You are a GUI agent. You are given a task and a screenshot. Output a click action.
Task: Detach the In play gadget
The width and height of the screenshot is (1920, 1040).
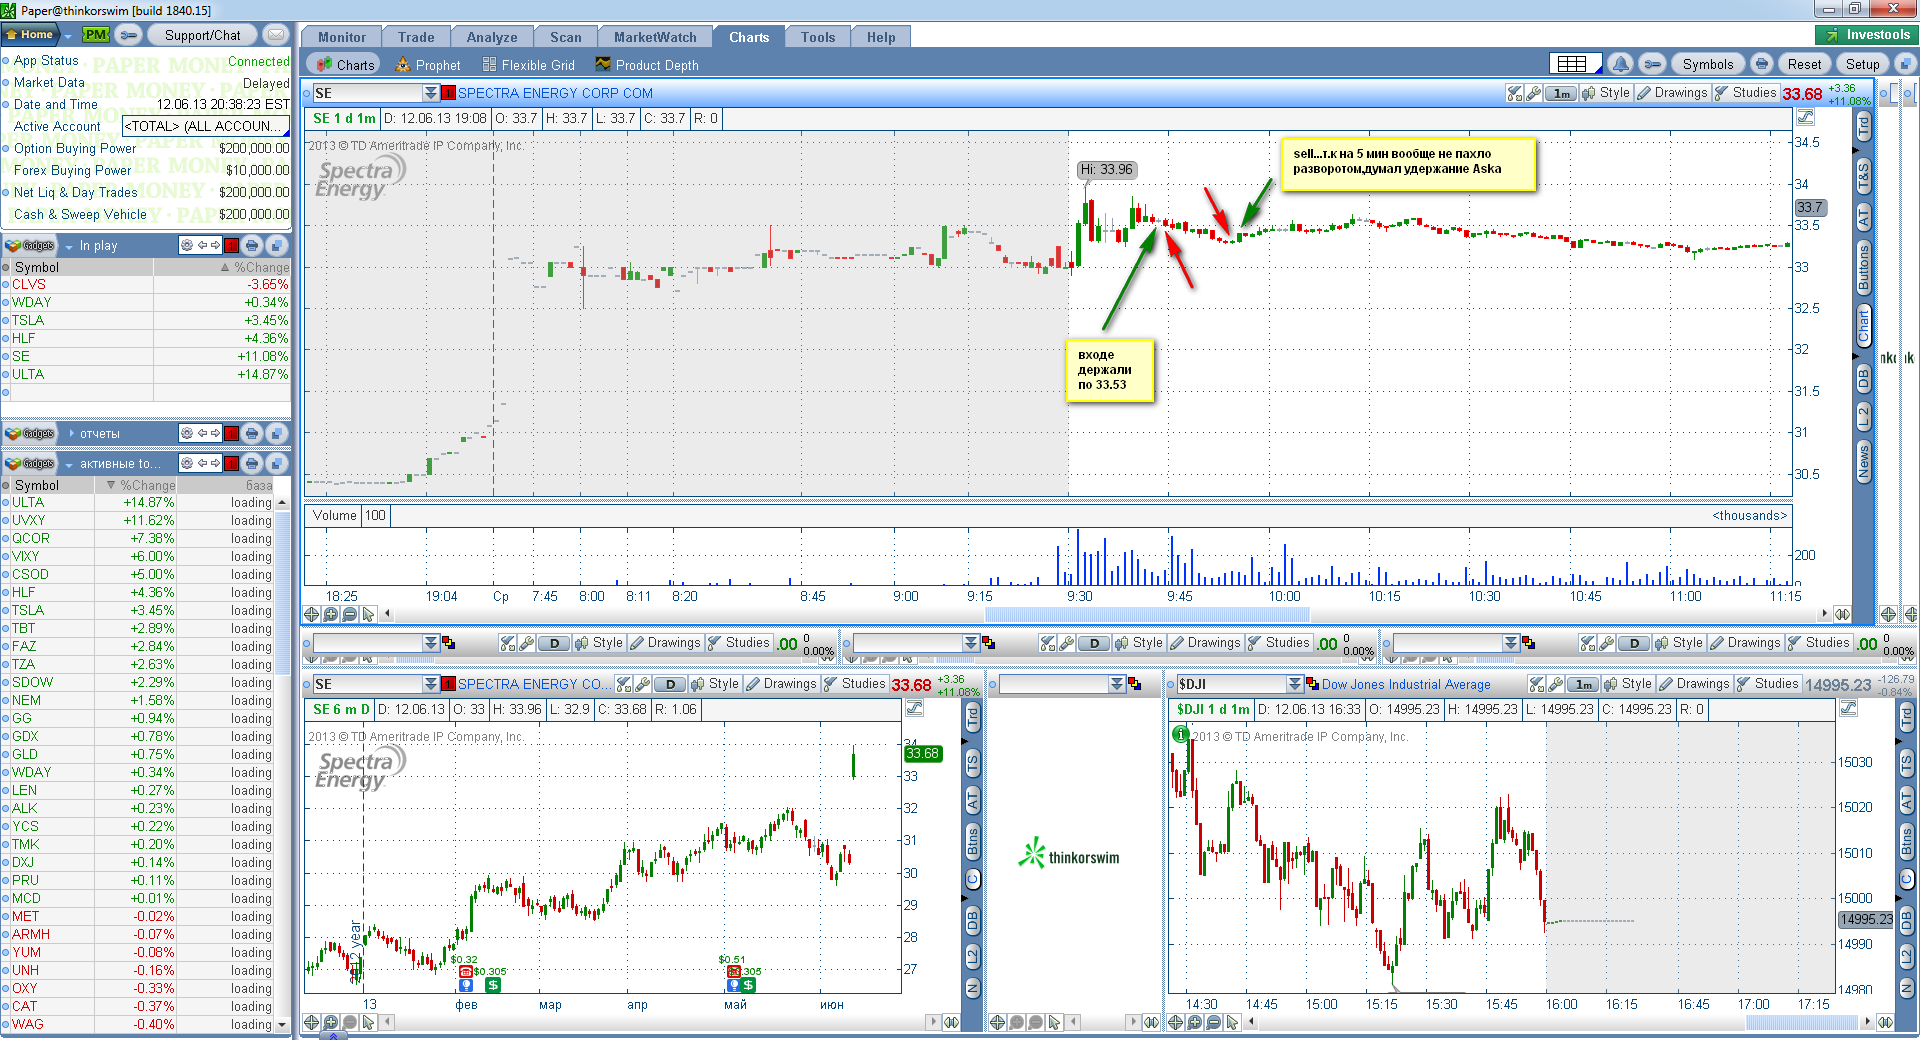point(277,245)
